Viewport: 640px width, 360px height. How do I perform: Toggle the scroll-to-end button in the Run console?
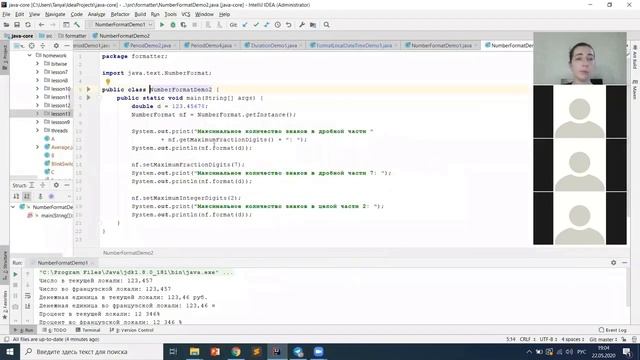[x=28, y=306]
